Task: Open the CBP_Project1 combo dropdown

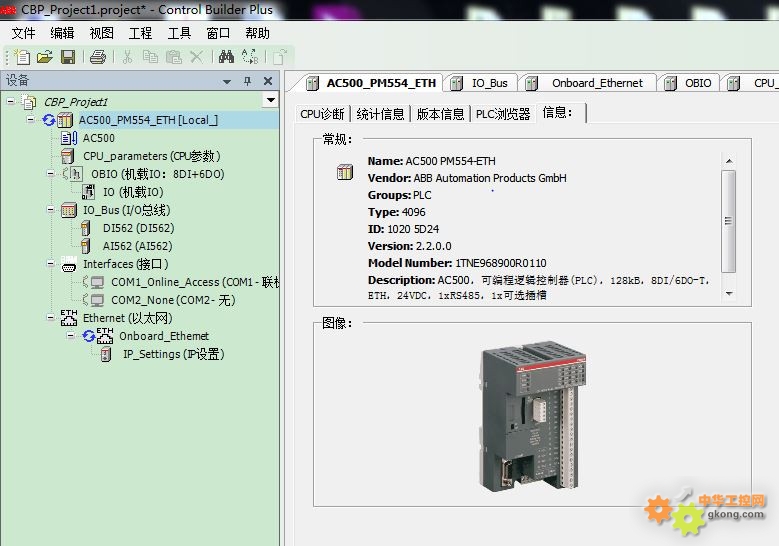Action: point(271,100)
